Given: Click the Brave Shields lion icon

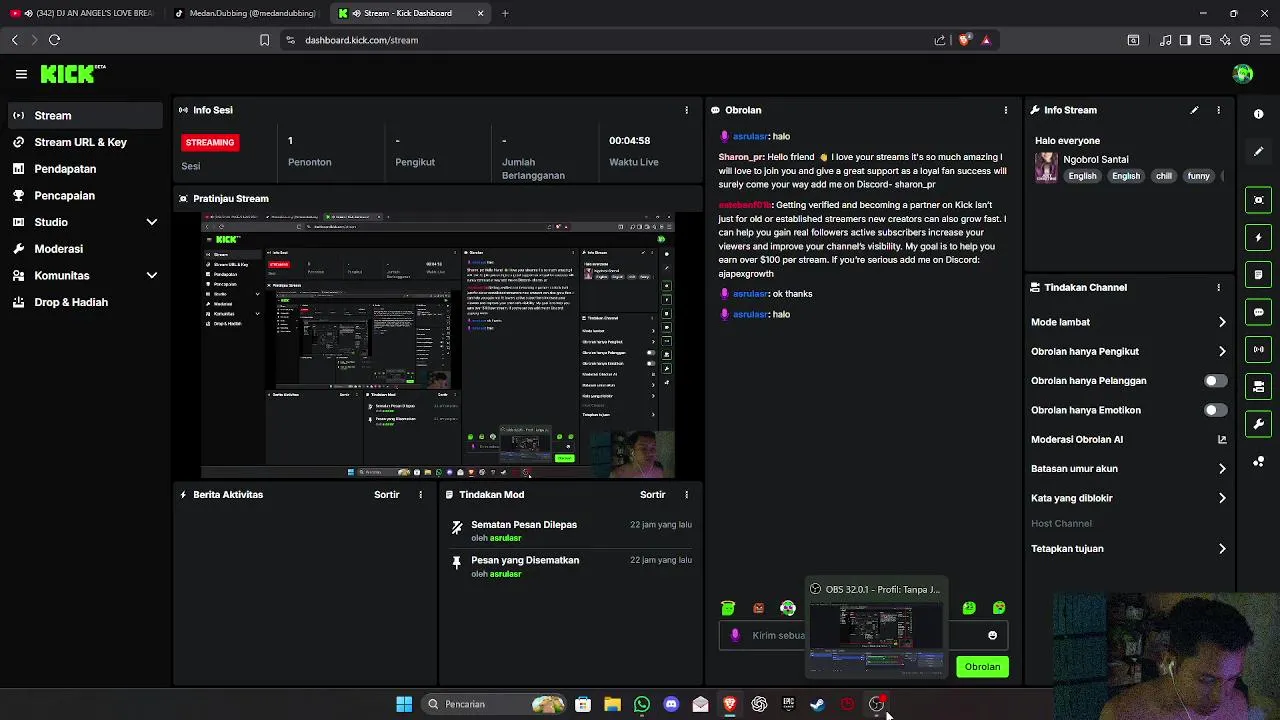Looking at the screenshot, I should [964, 40].
